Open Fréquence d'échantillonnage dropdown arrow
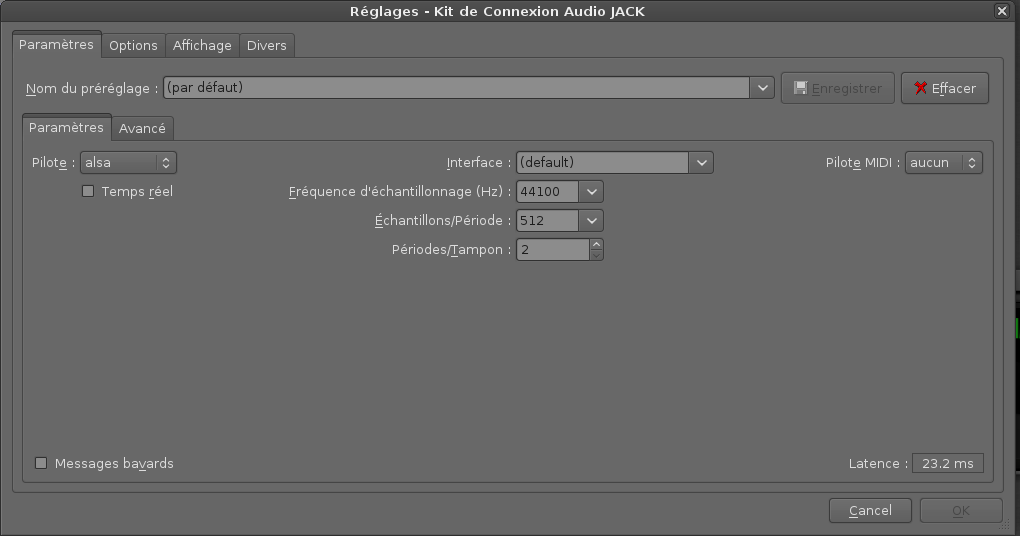 point(591,192)
